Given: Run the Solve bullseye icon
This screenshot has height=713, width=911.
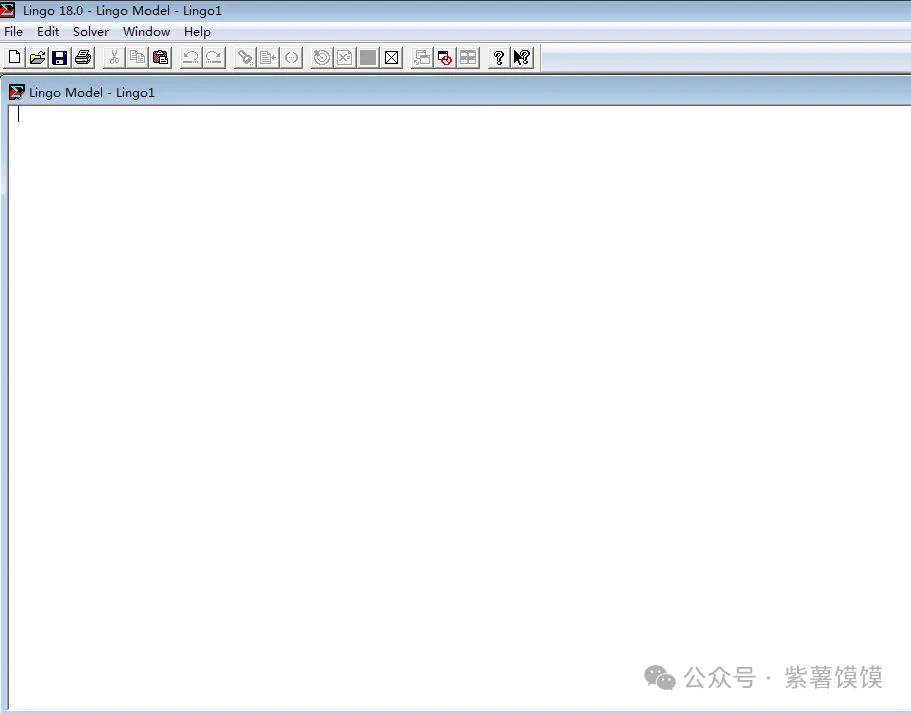Looking at the screenshot, I should coord(321,58).
